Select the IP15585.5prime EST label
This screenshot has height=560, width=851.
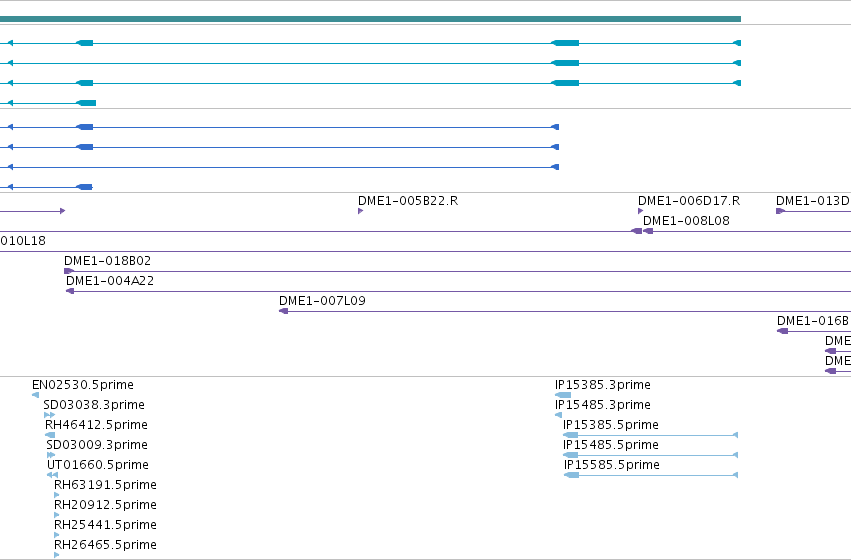[612, 465]
